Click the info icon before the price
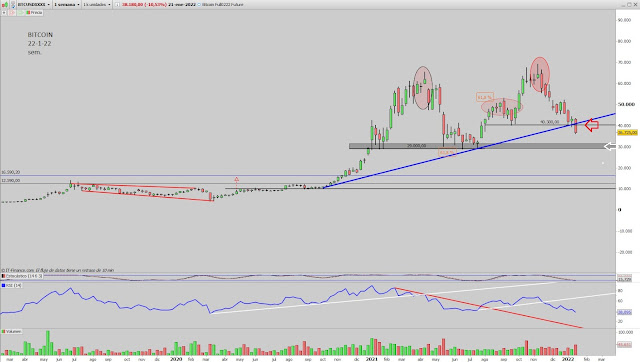This screenshot has height=362, width=640. [x=117, y=4]
